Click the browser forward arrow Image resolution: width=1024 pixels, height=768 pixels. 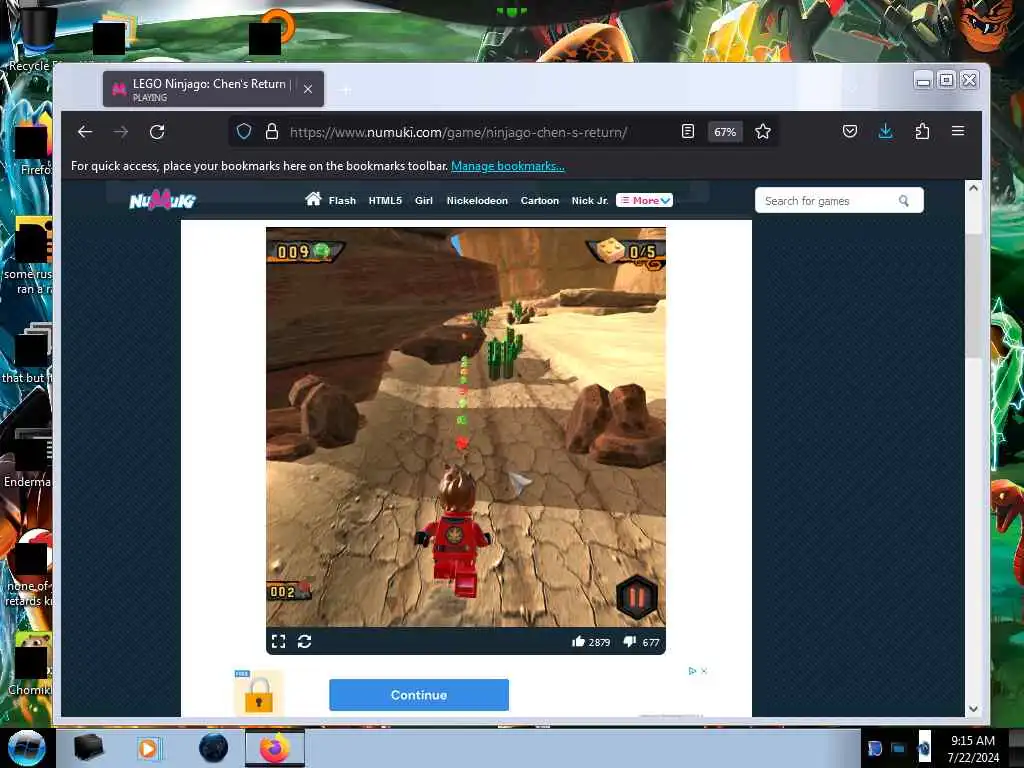coord(121,132)
